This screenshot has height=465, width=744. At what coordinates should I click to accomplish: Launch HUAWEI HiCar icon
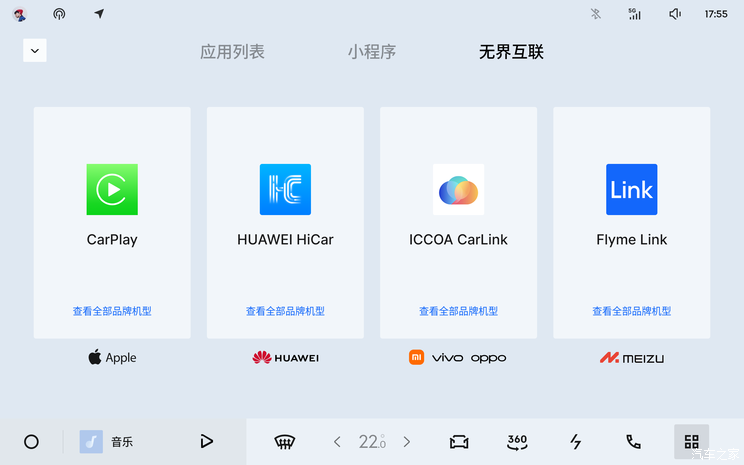click(285, 189)
